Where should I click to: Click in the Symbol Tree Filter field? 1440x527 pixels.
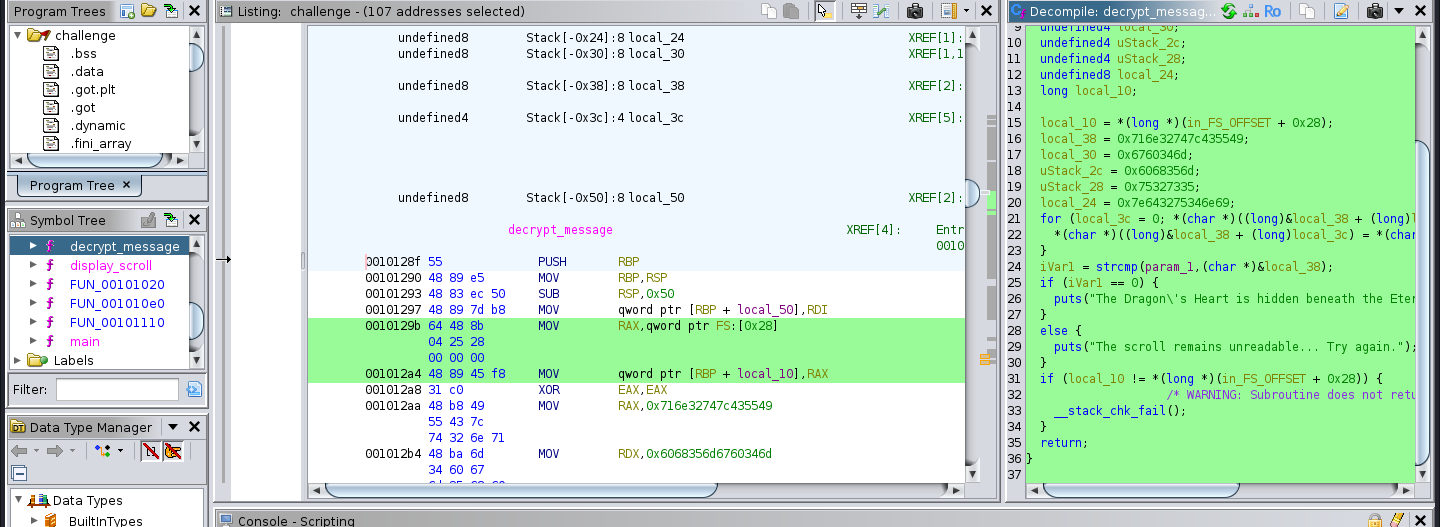(117, 389)
